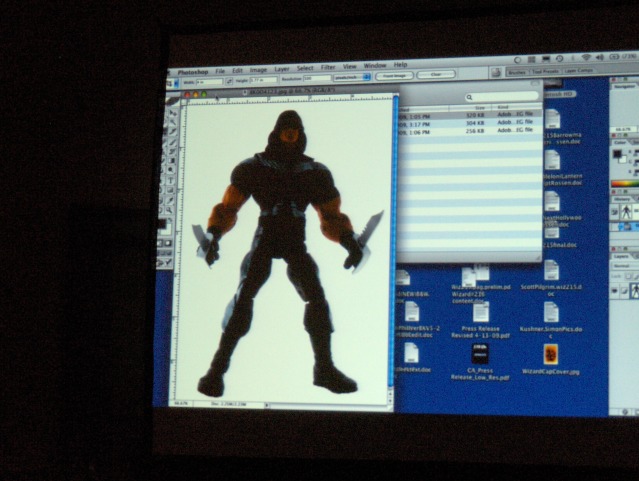Click the Wi-Fi status icon
This screenshot has height=481, width=639.
(x=586, y=57)
